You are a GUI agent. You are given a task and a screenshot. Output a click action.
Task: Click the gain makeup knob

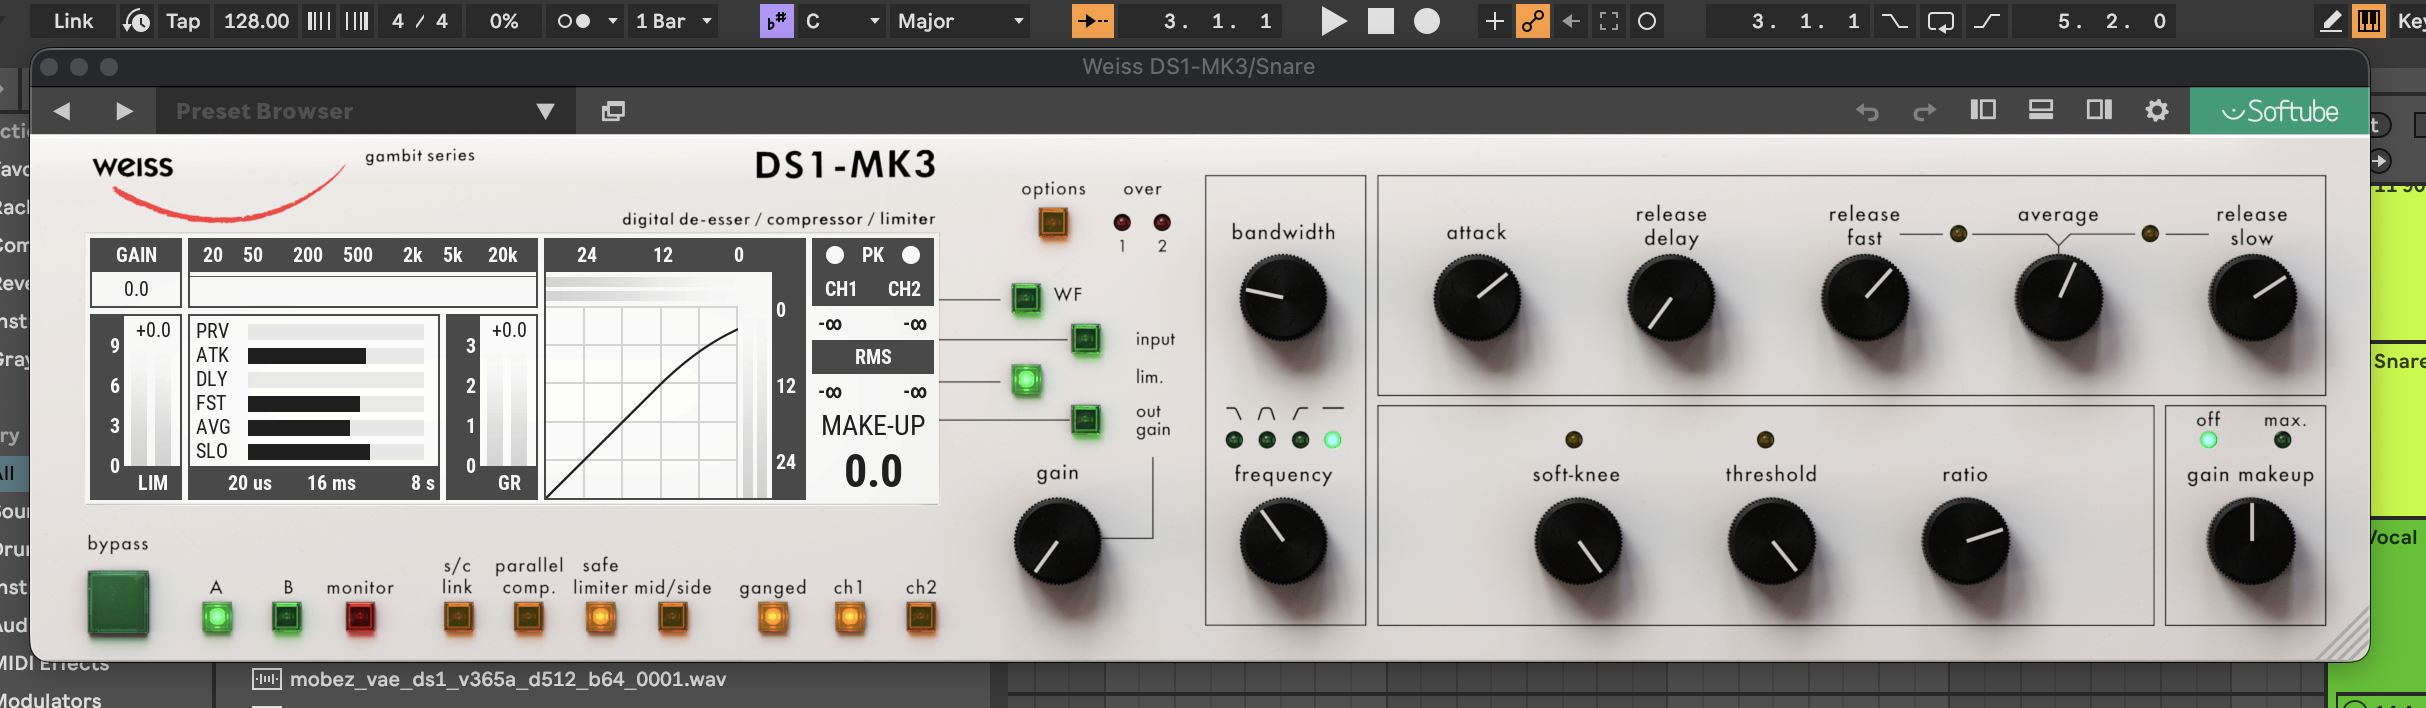[x=2251, y=541]
